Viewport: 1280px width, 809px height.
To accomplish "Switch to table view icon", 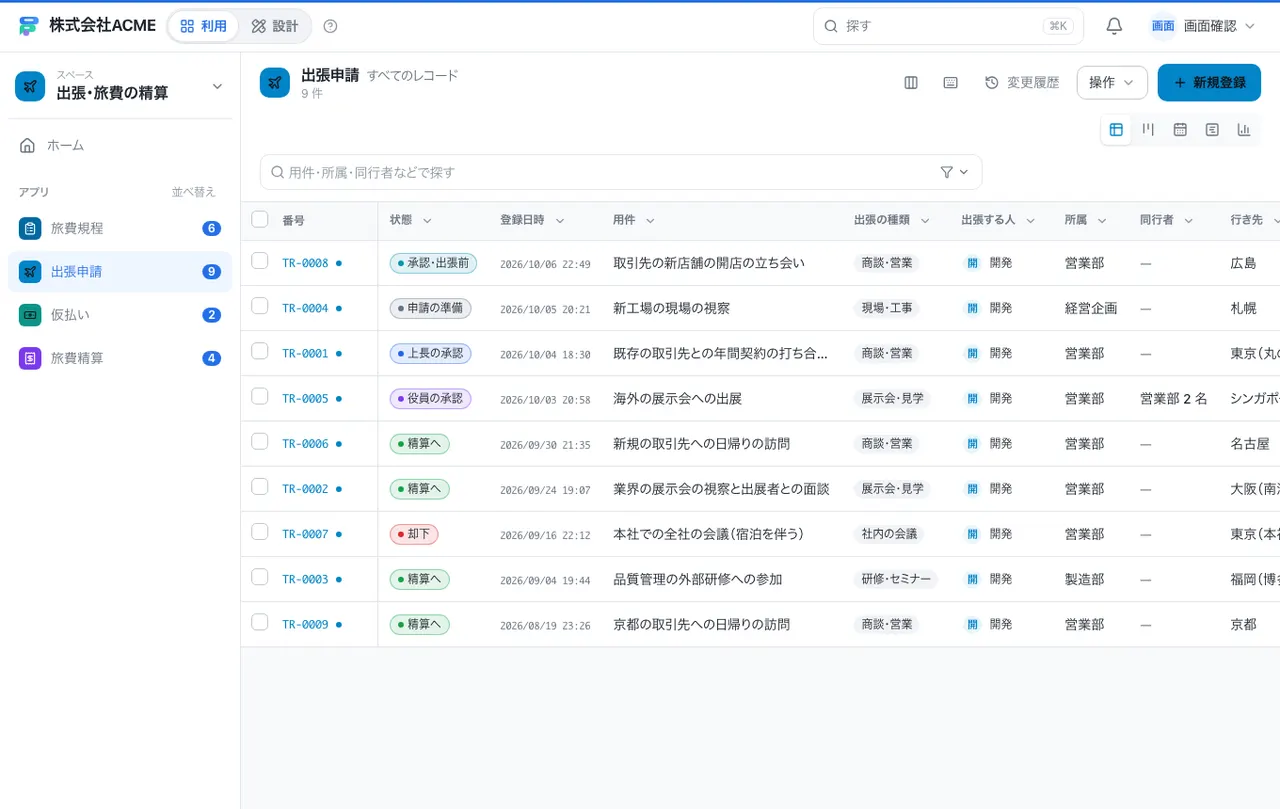I will pos(1116,129).
